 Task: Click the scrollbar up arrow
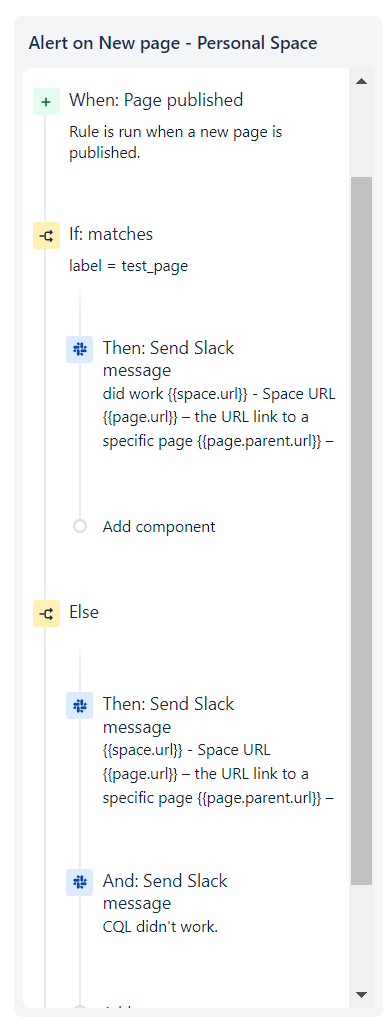(362, 81)
